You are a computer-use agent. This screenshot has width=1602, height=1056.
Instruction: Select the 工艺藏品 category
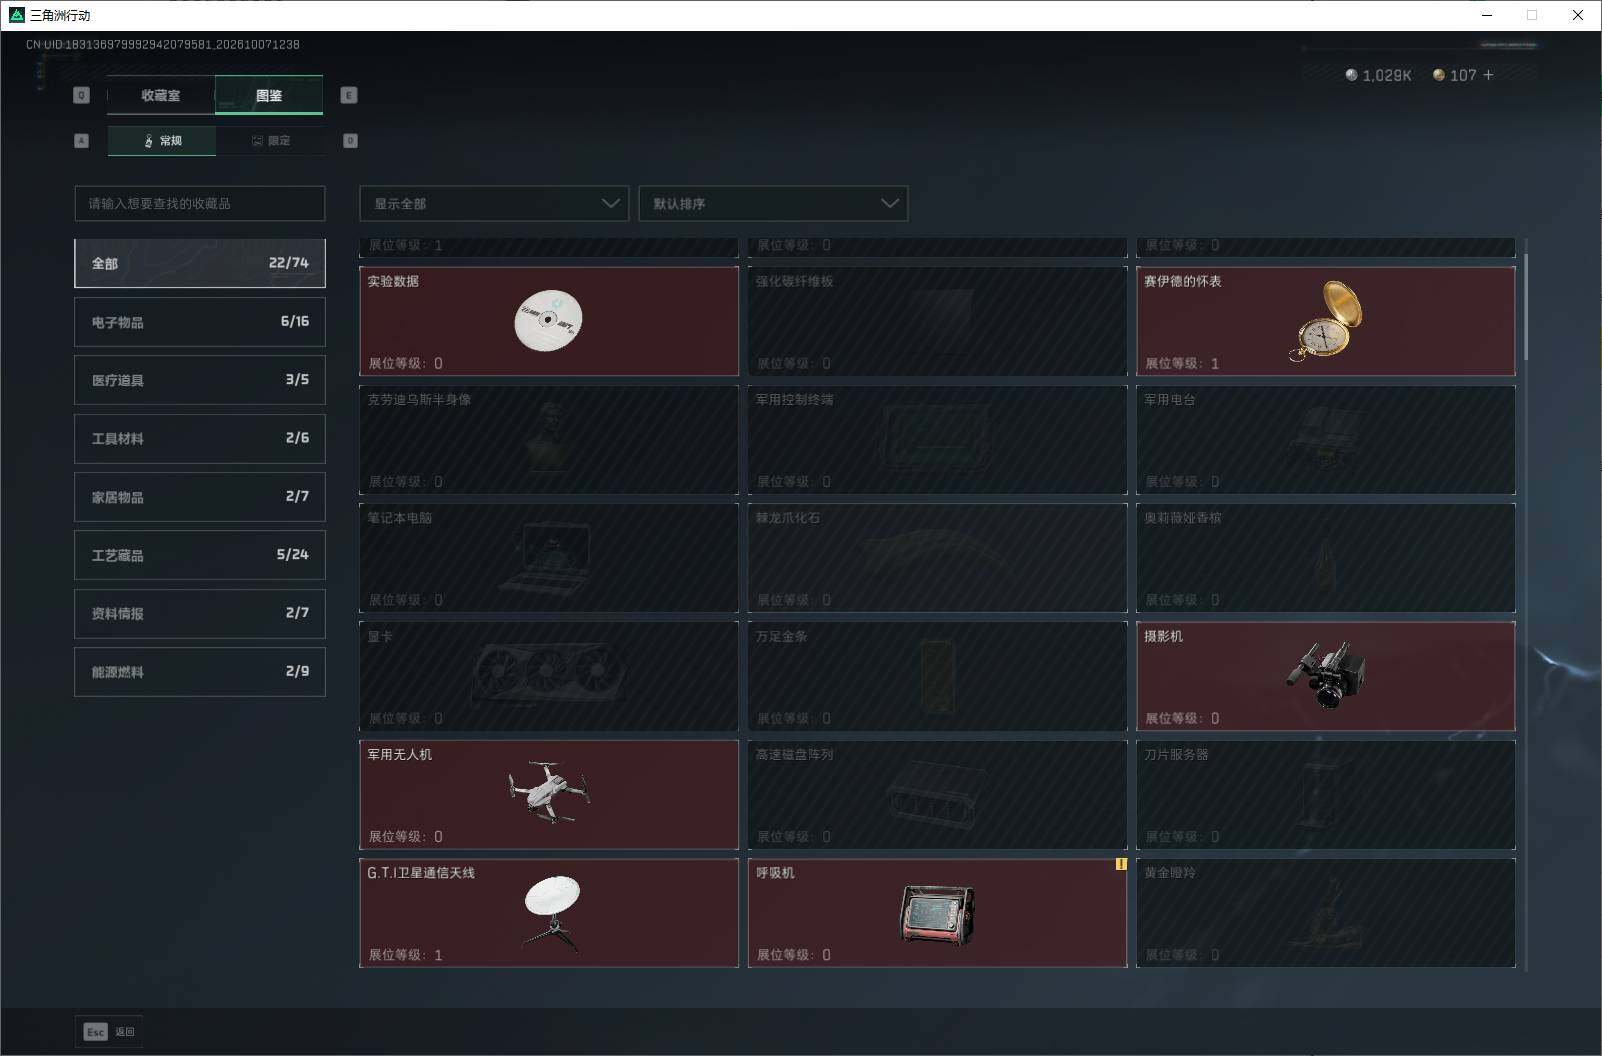pyautogui.click(x=200, y=555)
